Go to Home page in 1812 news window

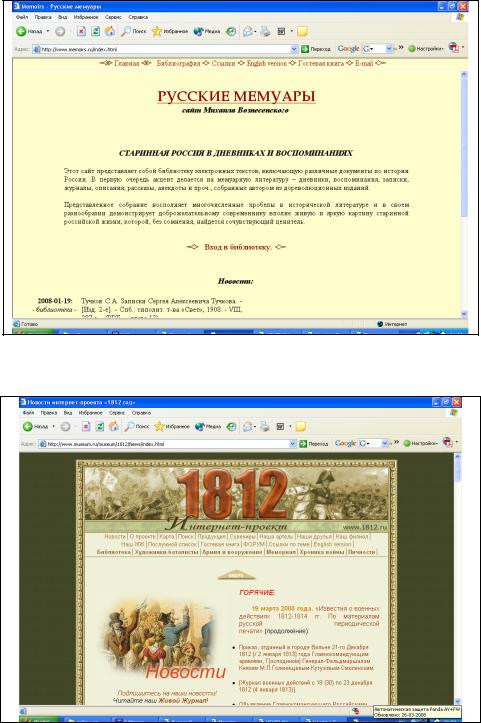point(113,427)
